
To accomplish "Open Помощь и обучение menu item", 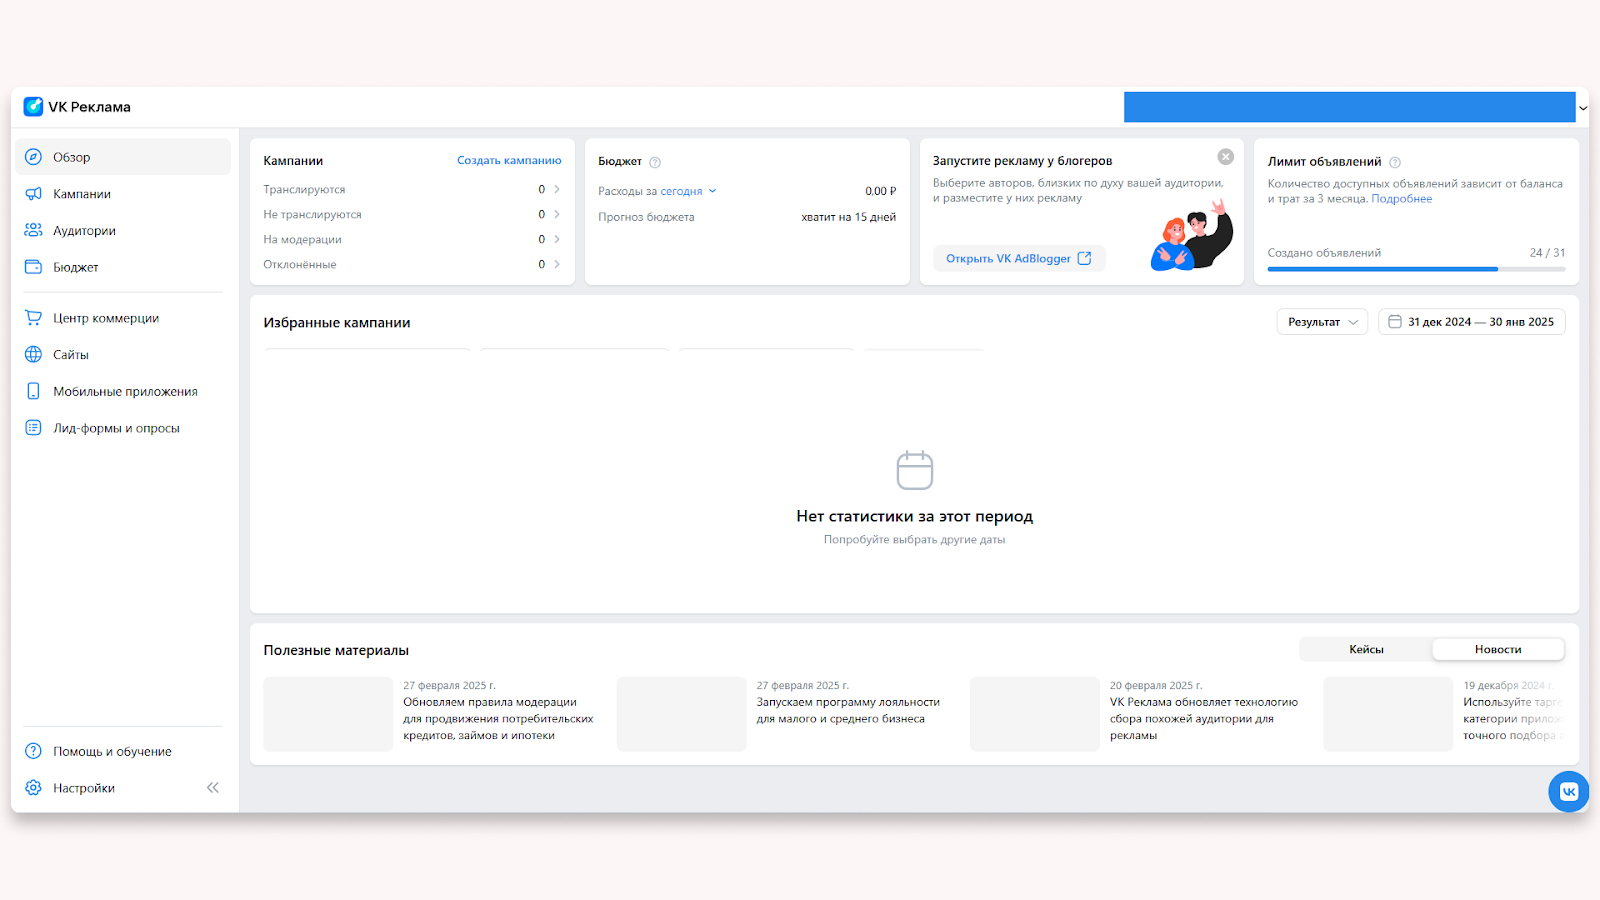I will click(123, 751).
